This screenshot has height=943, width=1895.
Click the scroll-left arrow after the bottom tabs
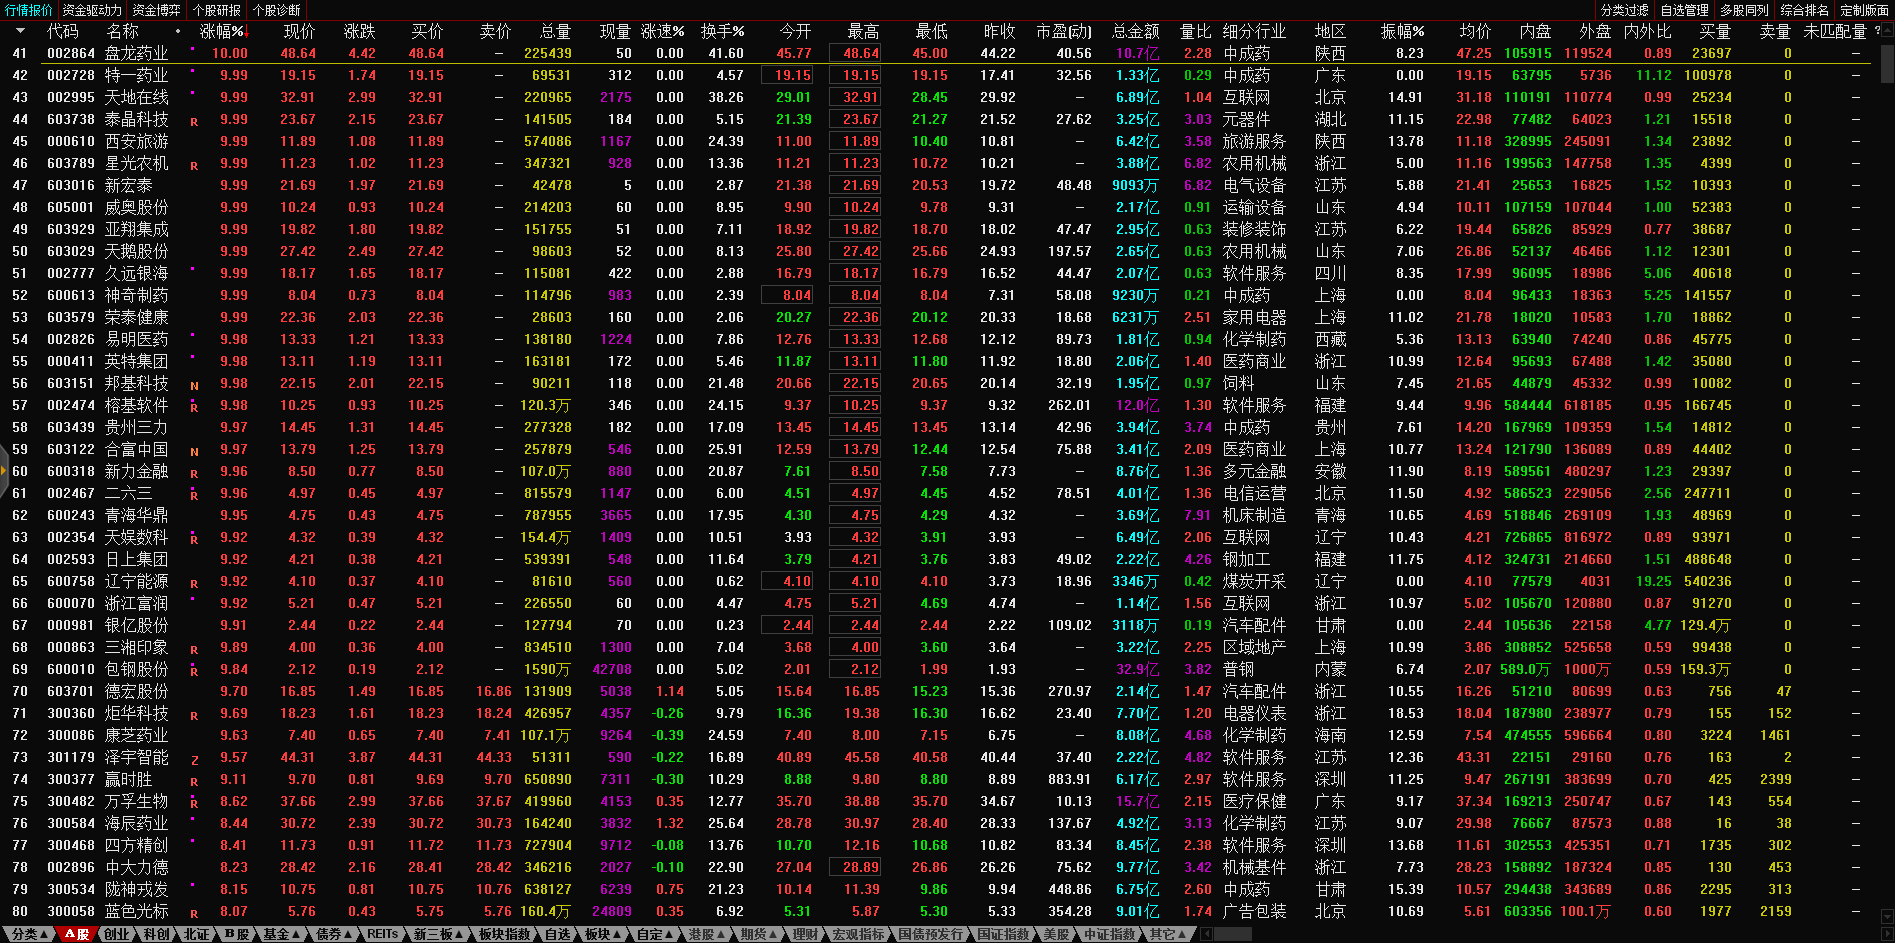(x=1206, y=934)
